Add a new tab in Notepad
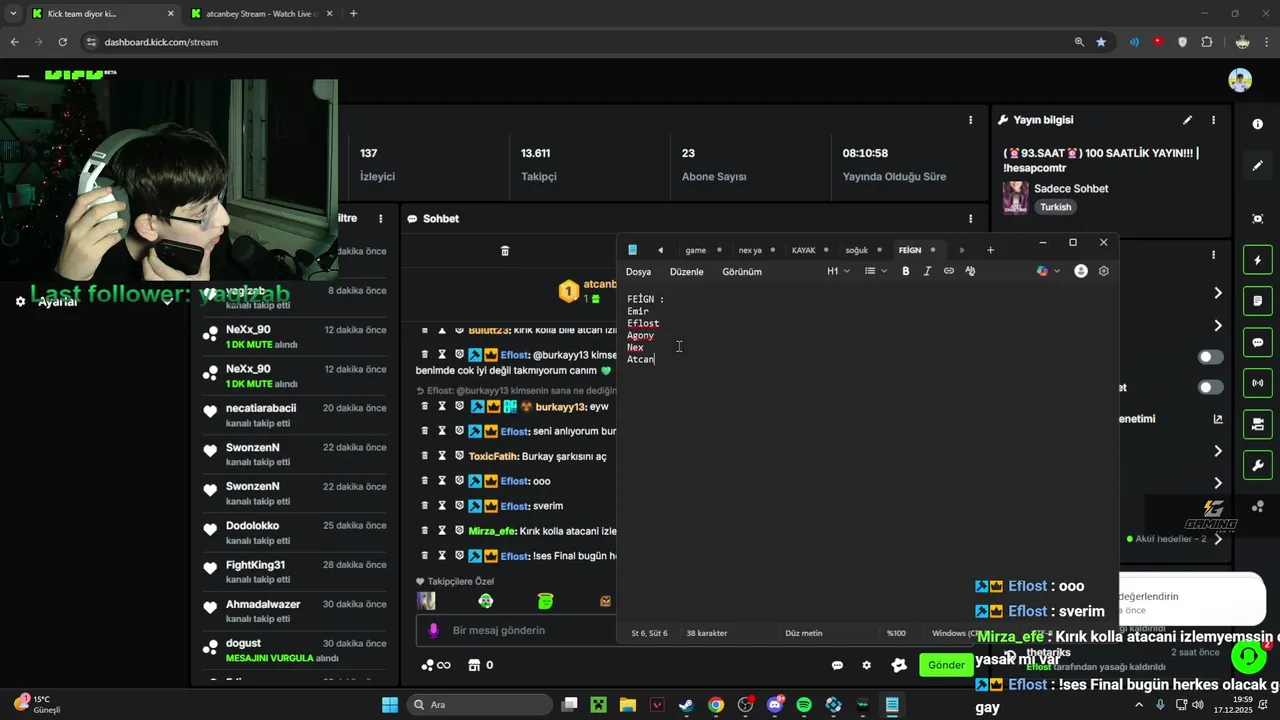Image resolution: width=1280 pixels, height=720 pixels. (990, 250)
